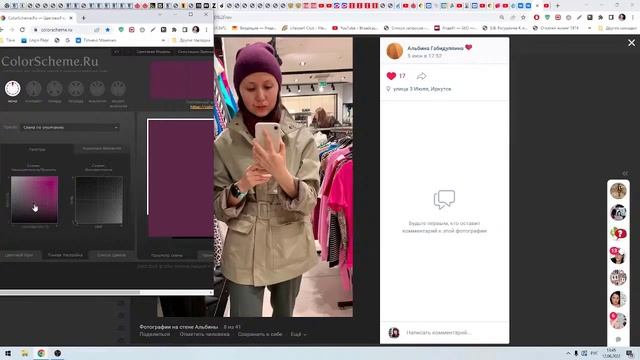Image resolution: width=640 pixels, height=360 pixels.
Task: Click the large purple color preview swatch
Action: [181, 178]
